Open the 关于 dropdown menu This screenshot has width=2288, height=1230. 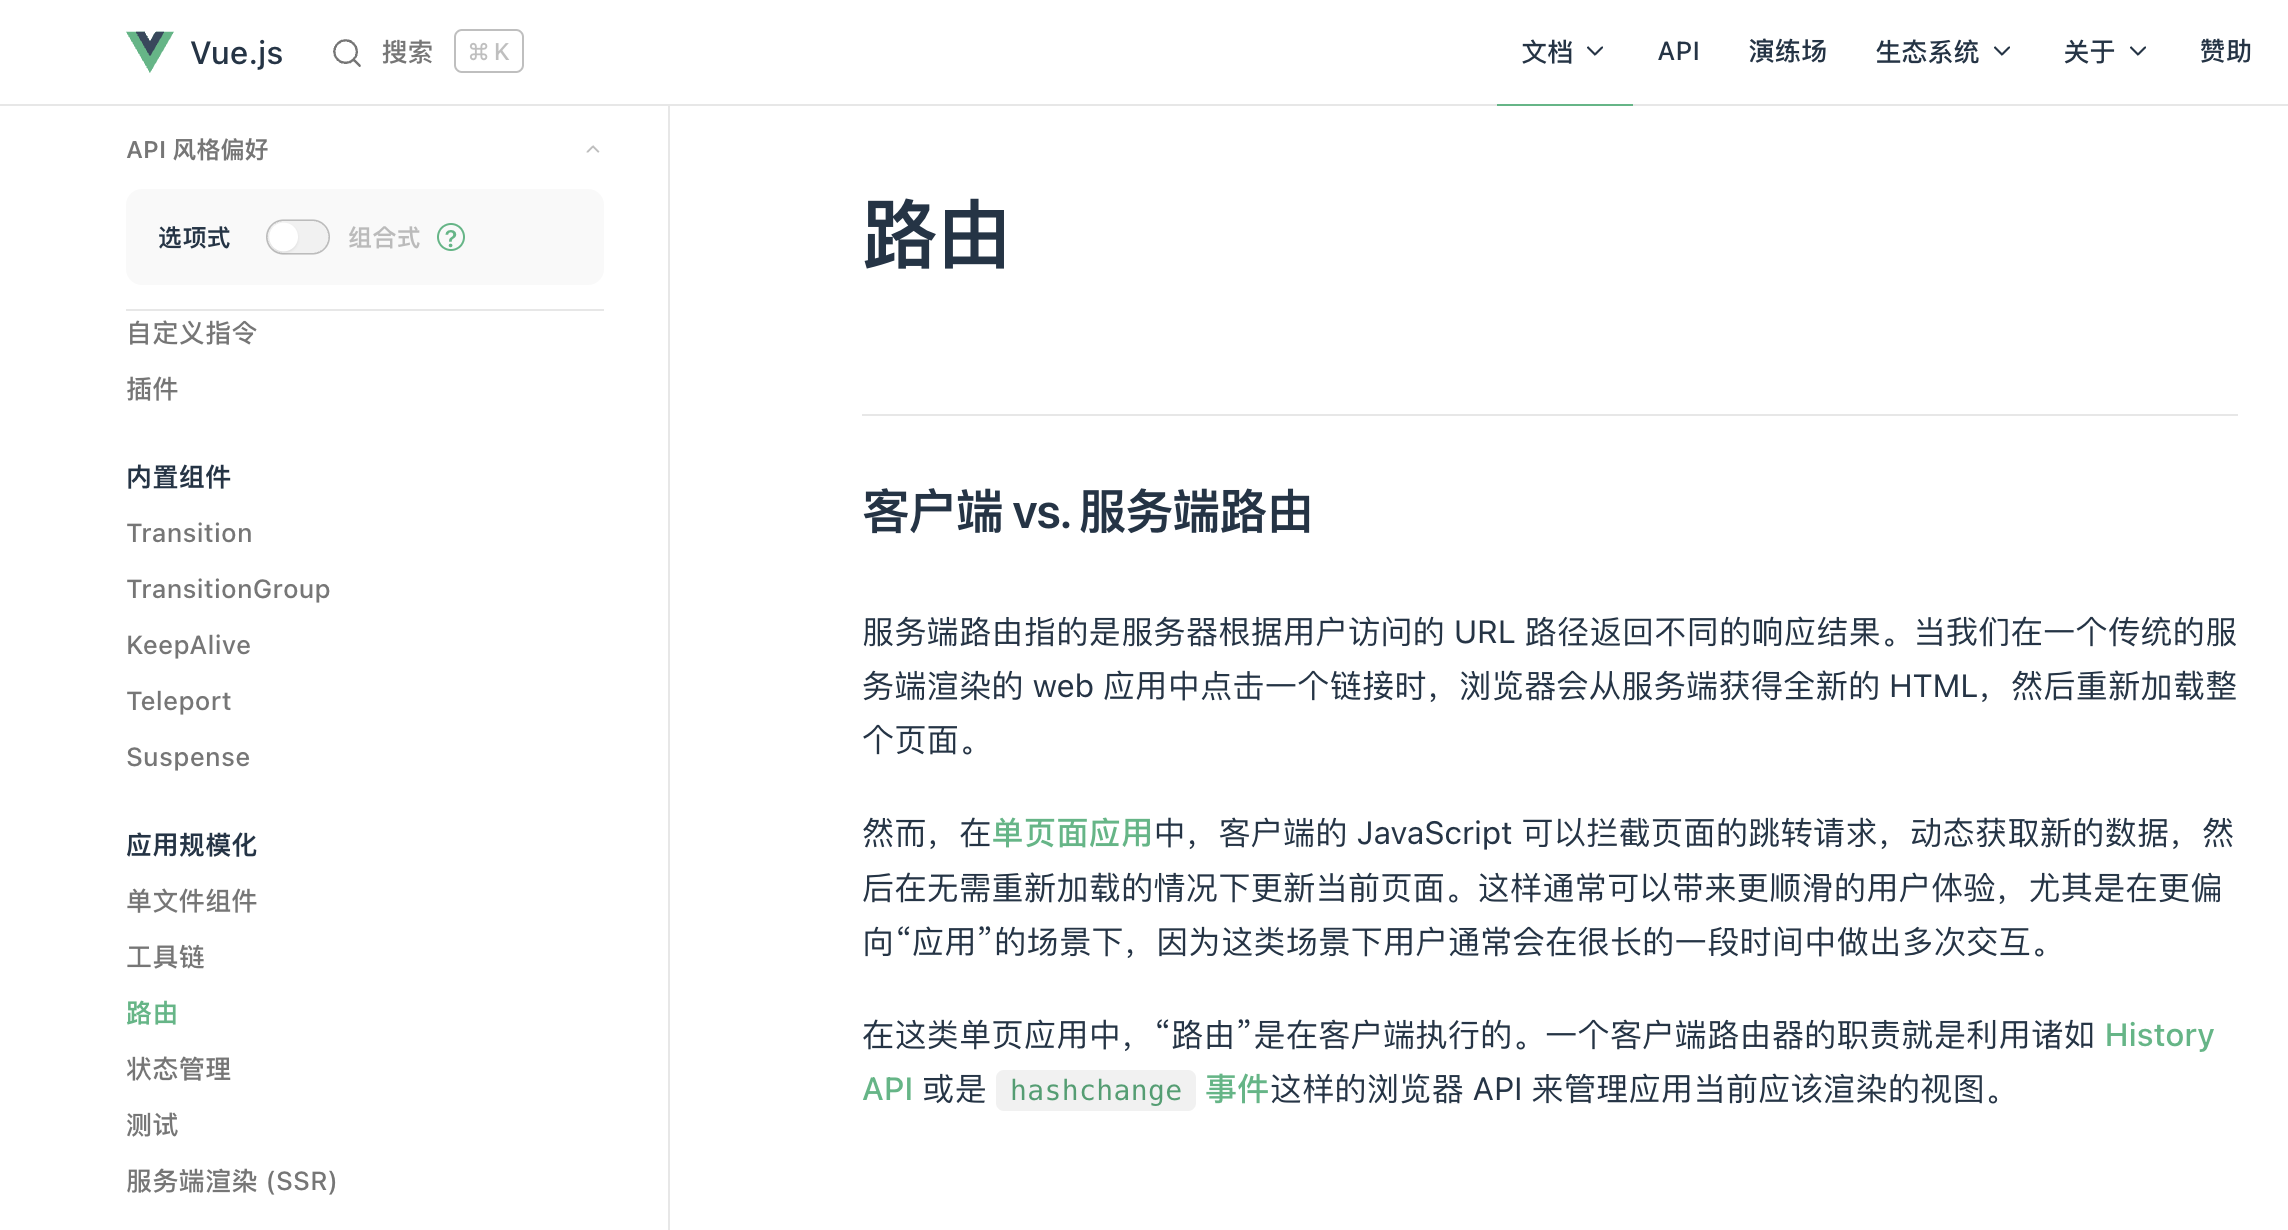coord(2104,52)
